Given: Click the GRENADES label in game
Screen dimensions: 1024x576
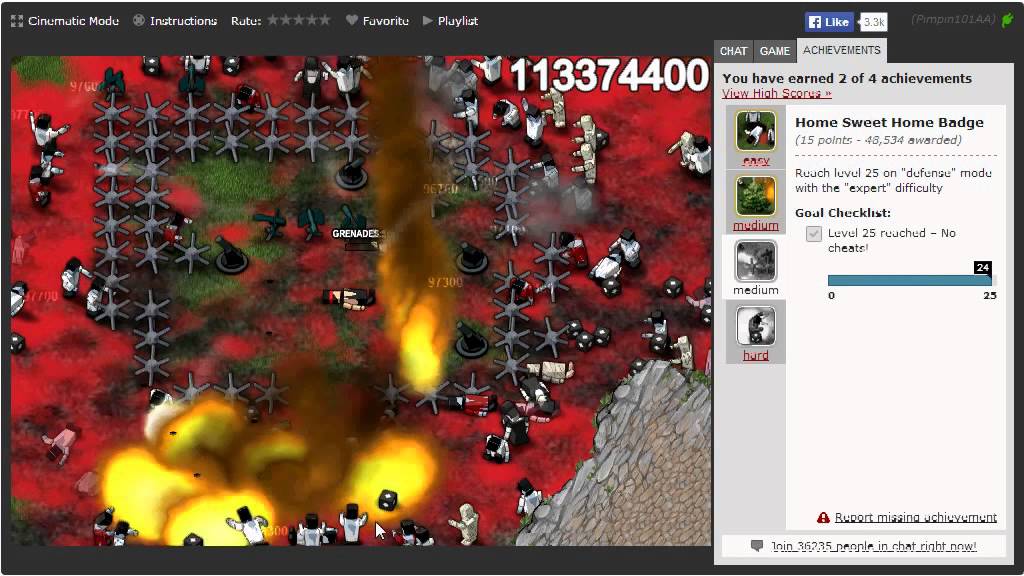Looking at the screenshot, I should 355,233.
